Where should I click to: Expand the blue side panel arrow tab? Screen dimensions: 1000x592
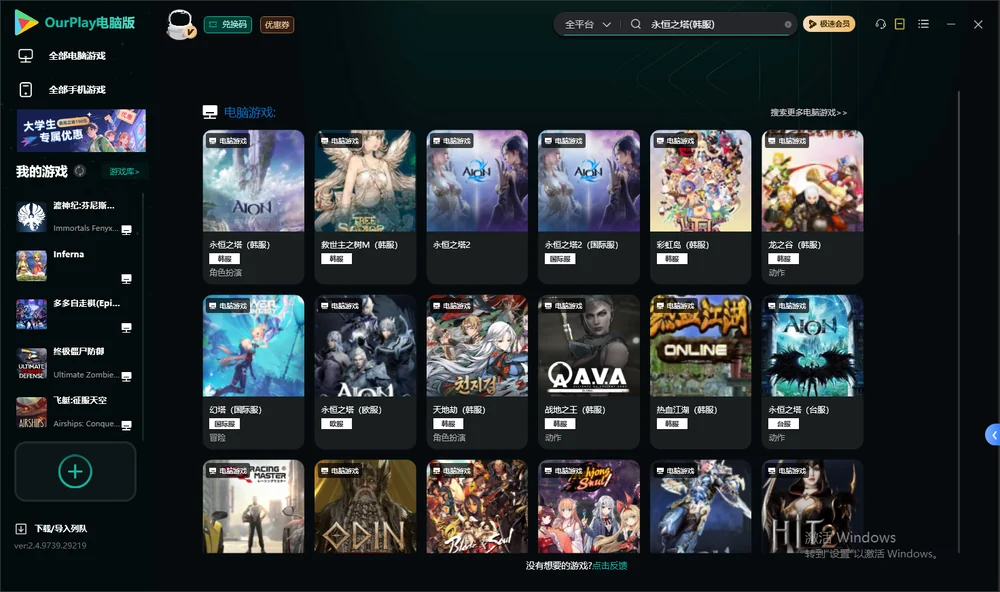[993, 435]
